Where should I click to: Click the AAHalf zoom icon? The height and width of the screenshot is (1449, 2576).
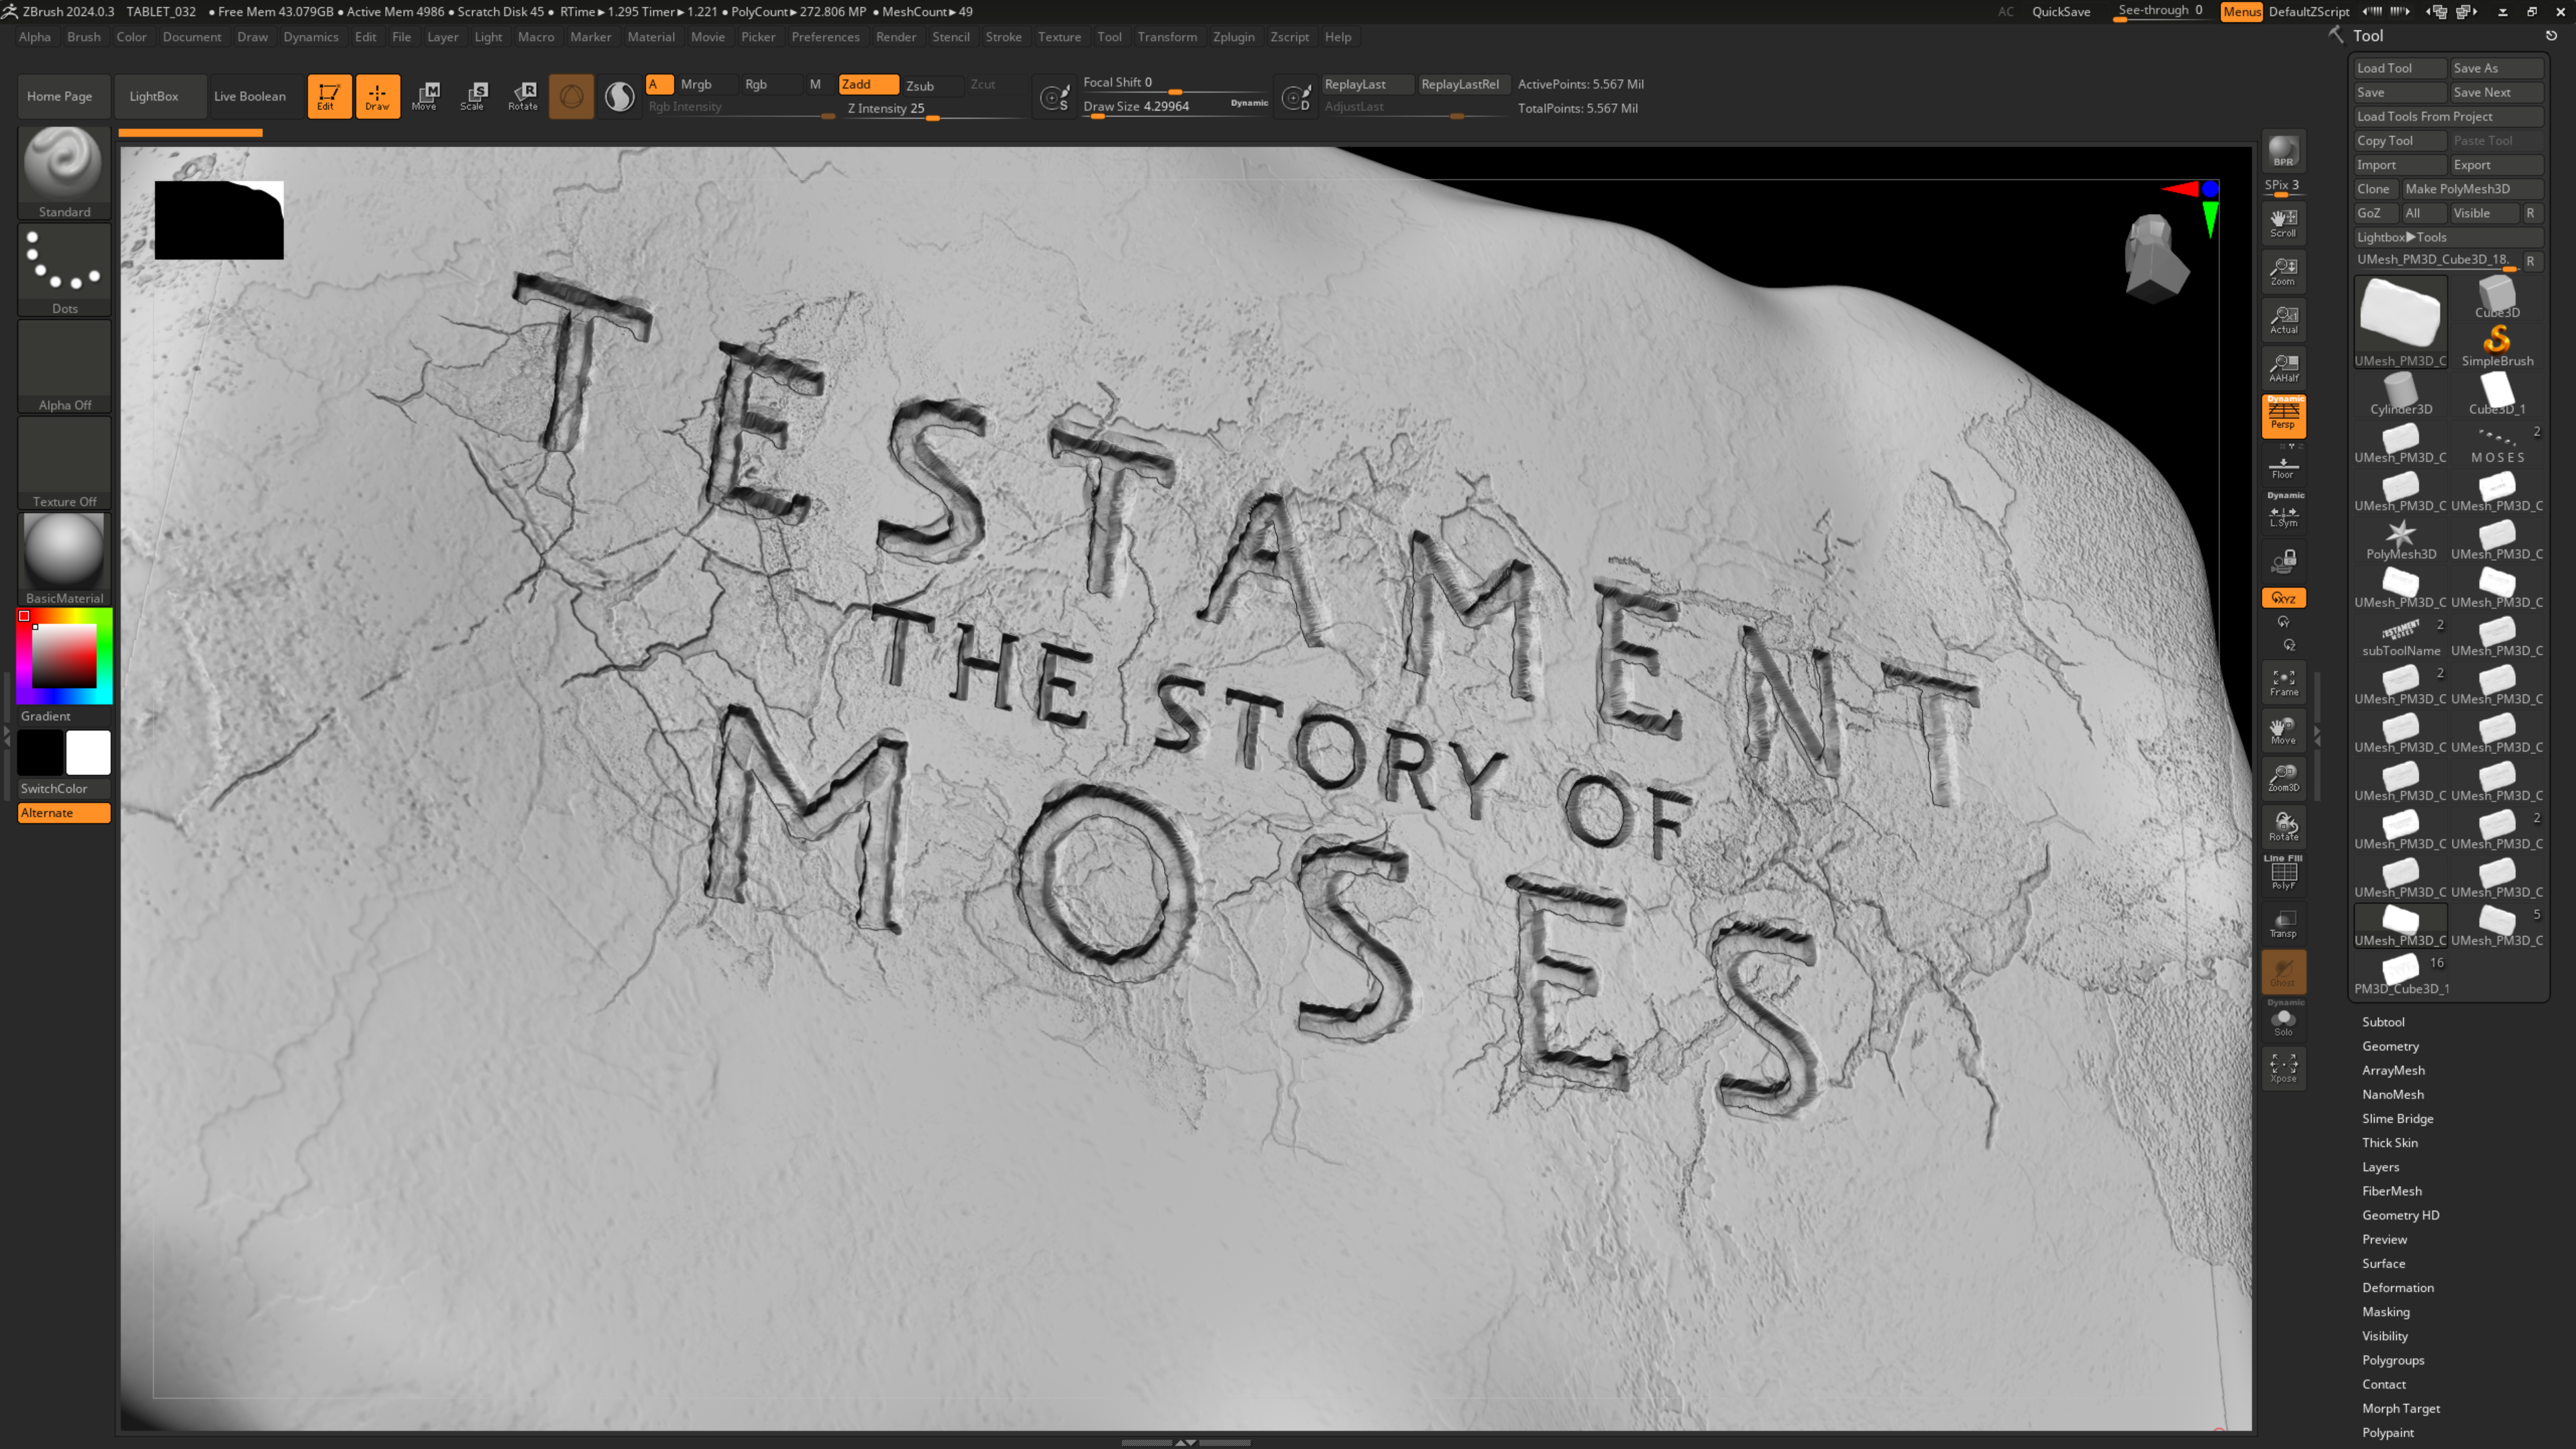click(2283, 368)
